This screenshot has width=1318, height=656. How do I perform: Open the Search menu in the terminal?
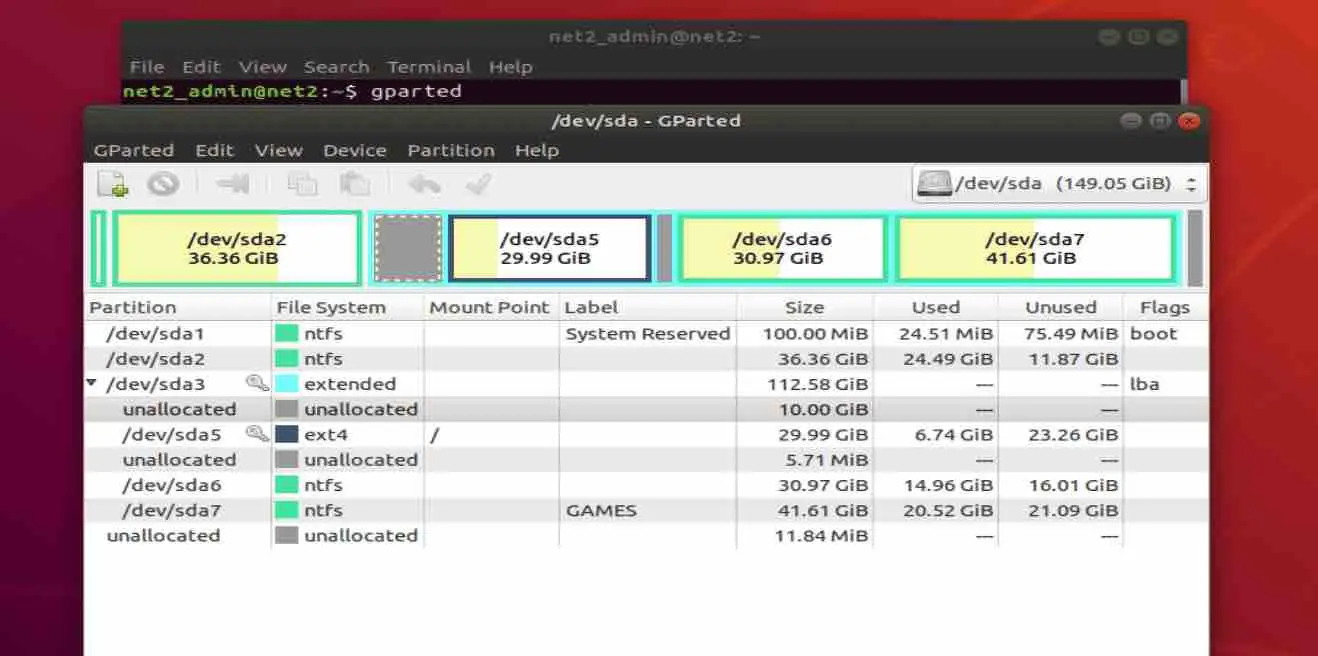pyautogui.click(x=336, y=67)
